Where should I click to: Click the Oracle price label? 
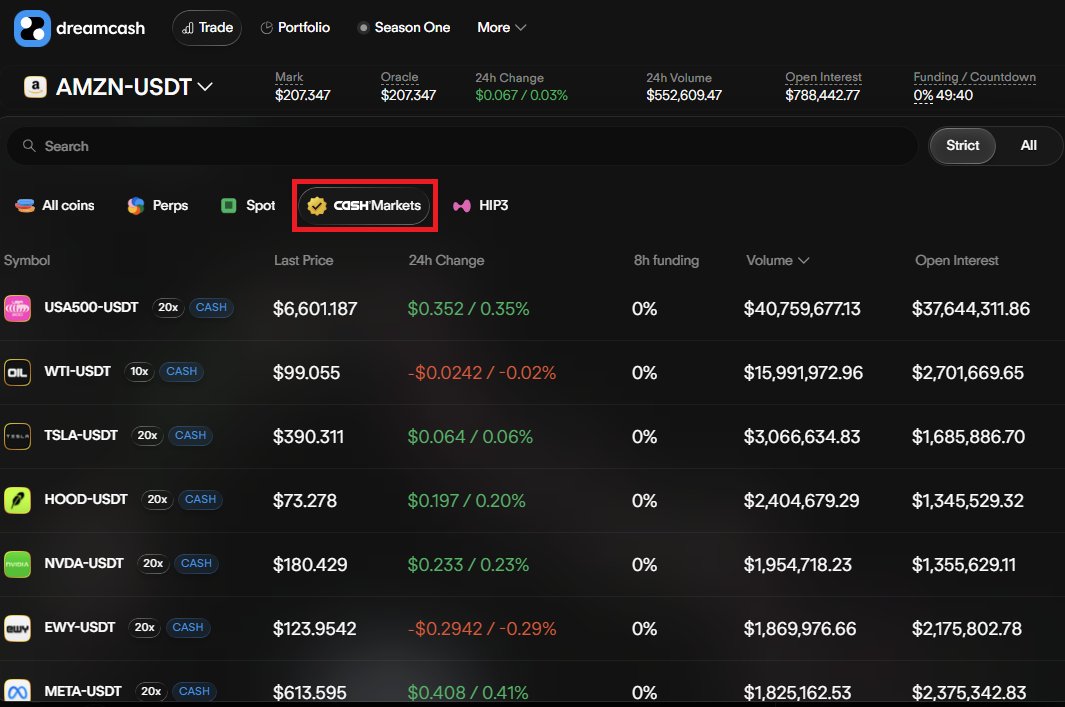(x=399, y=77)
